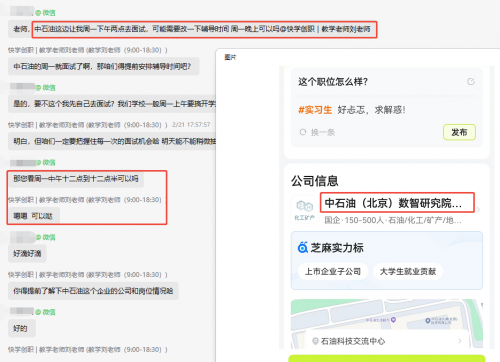The height and width of the screenshot is (362, 500).
Task: Click the message starting 是的，要不这个我先自己去面试
Action: point(112,104)
